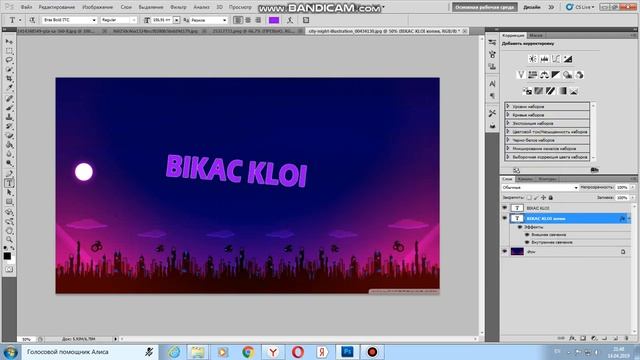Open the Paragraph panel icon in dock
The image size is (640, 360).
click(x=492, y=96)
